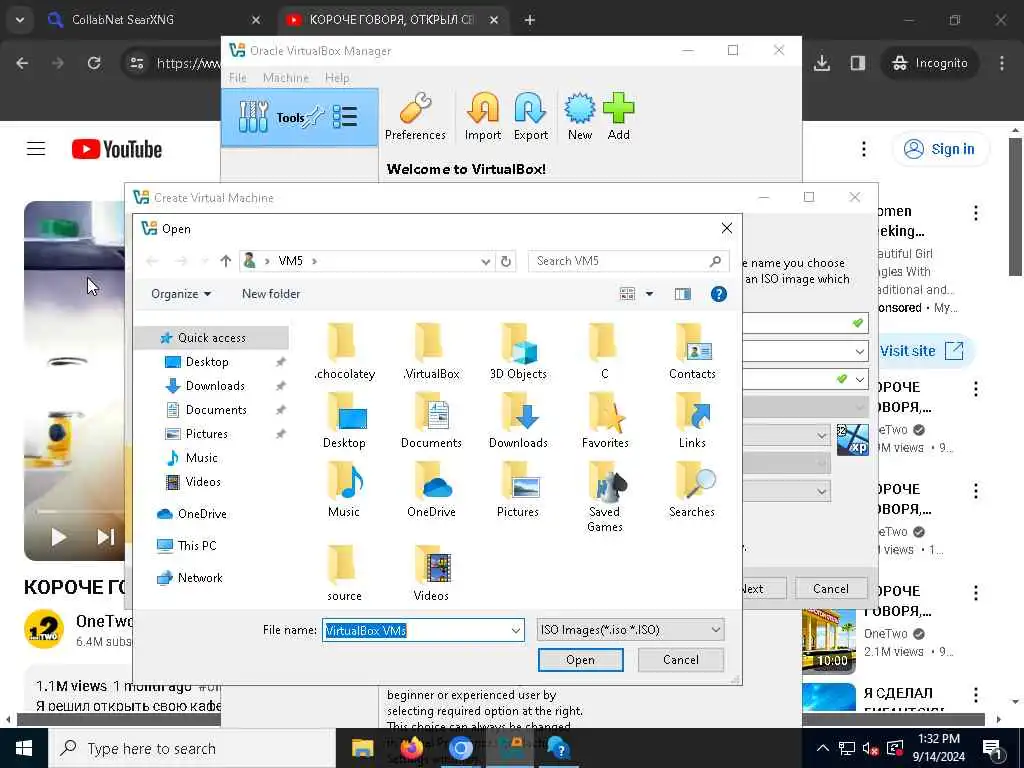Click the Search VM5 box
Image resolution: width=1024 pixels, height=768 pixels.
[x=628, y=261]
